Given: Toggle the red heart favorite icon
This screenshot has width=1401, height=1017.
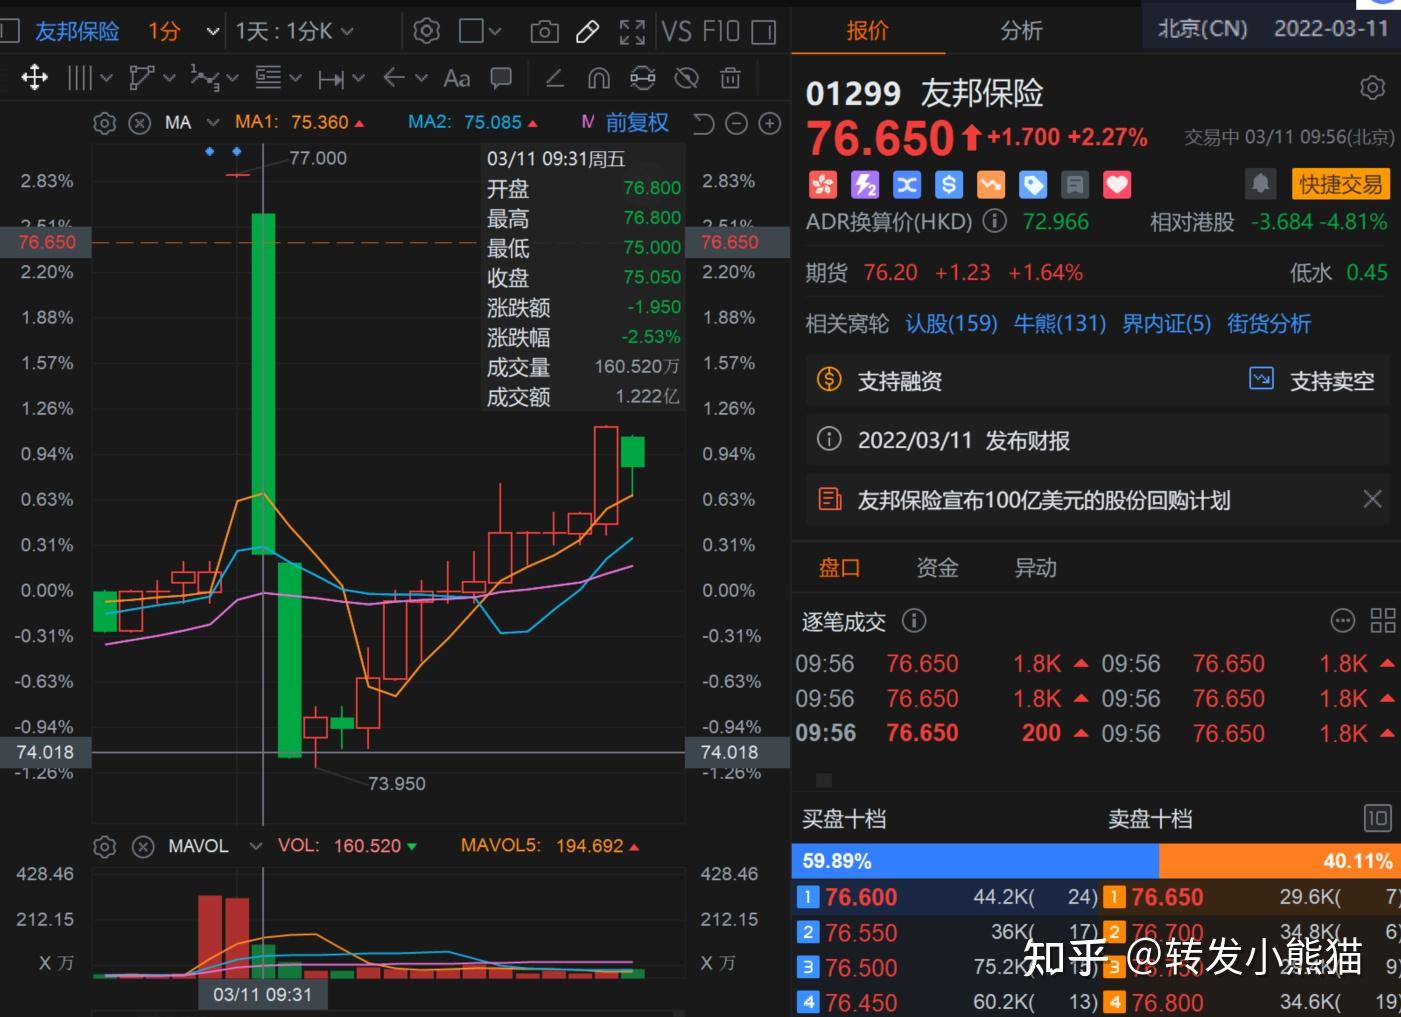Looking at the screenshot, I should pos(1117,185).
